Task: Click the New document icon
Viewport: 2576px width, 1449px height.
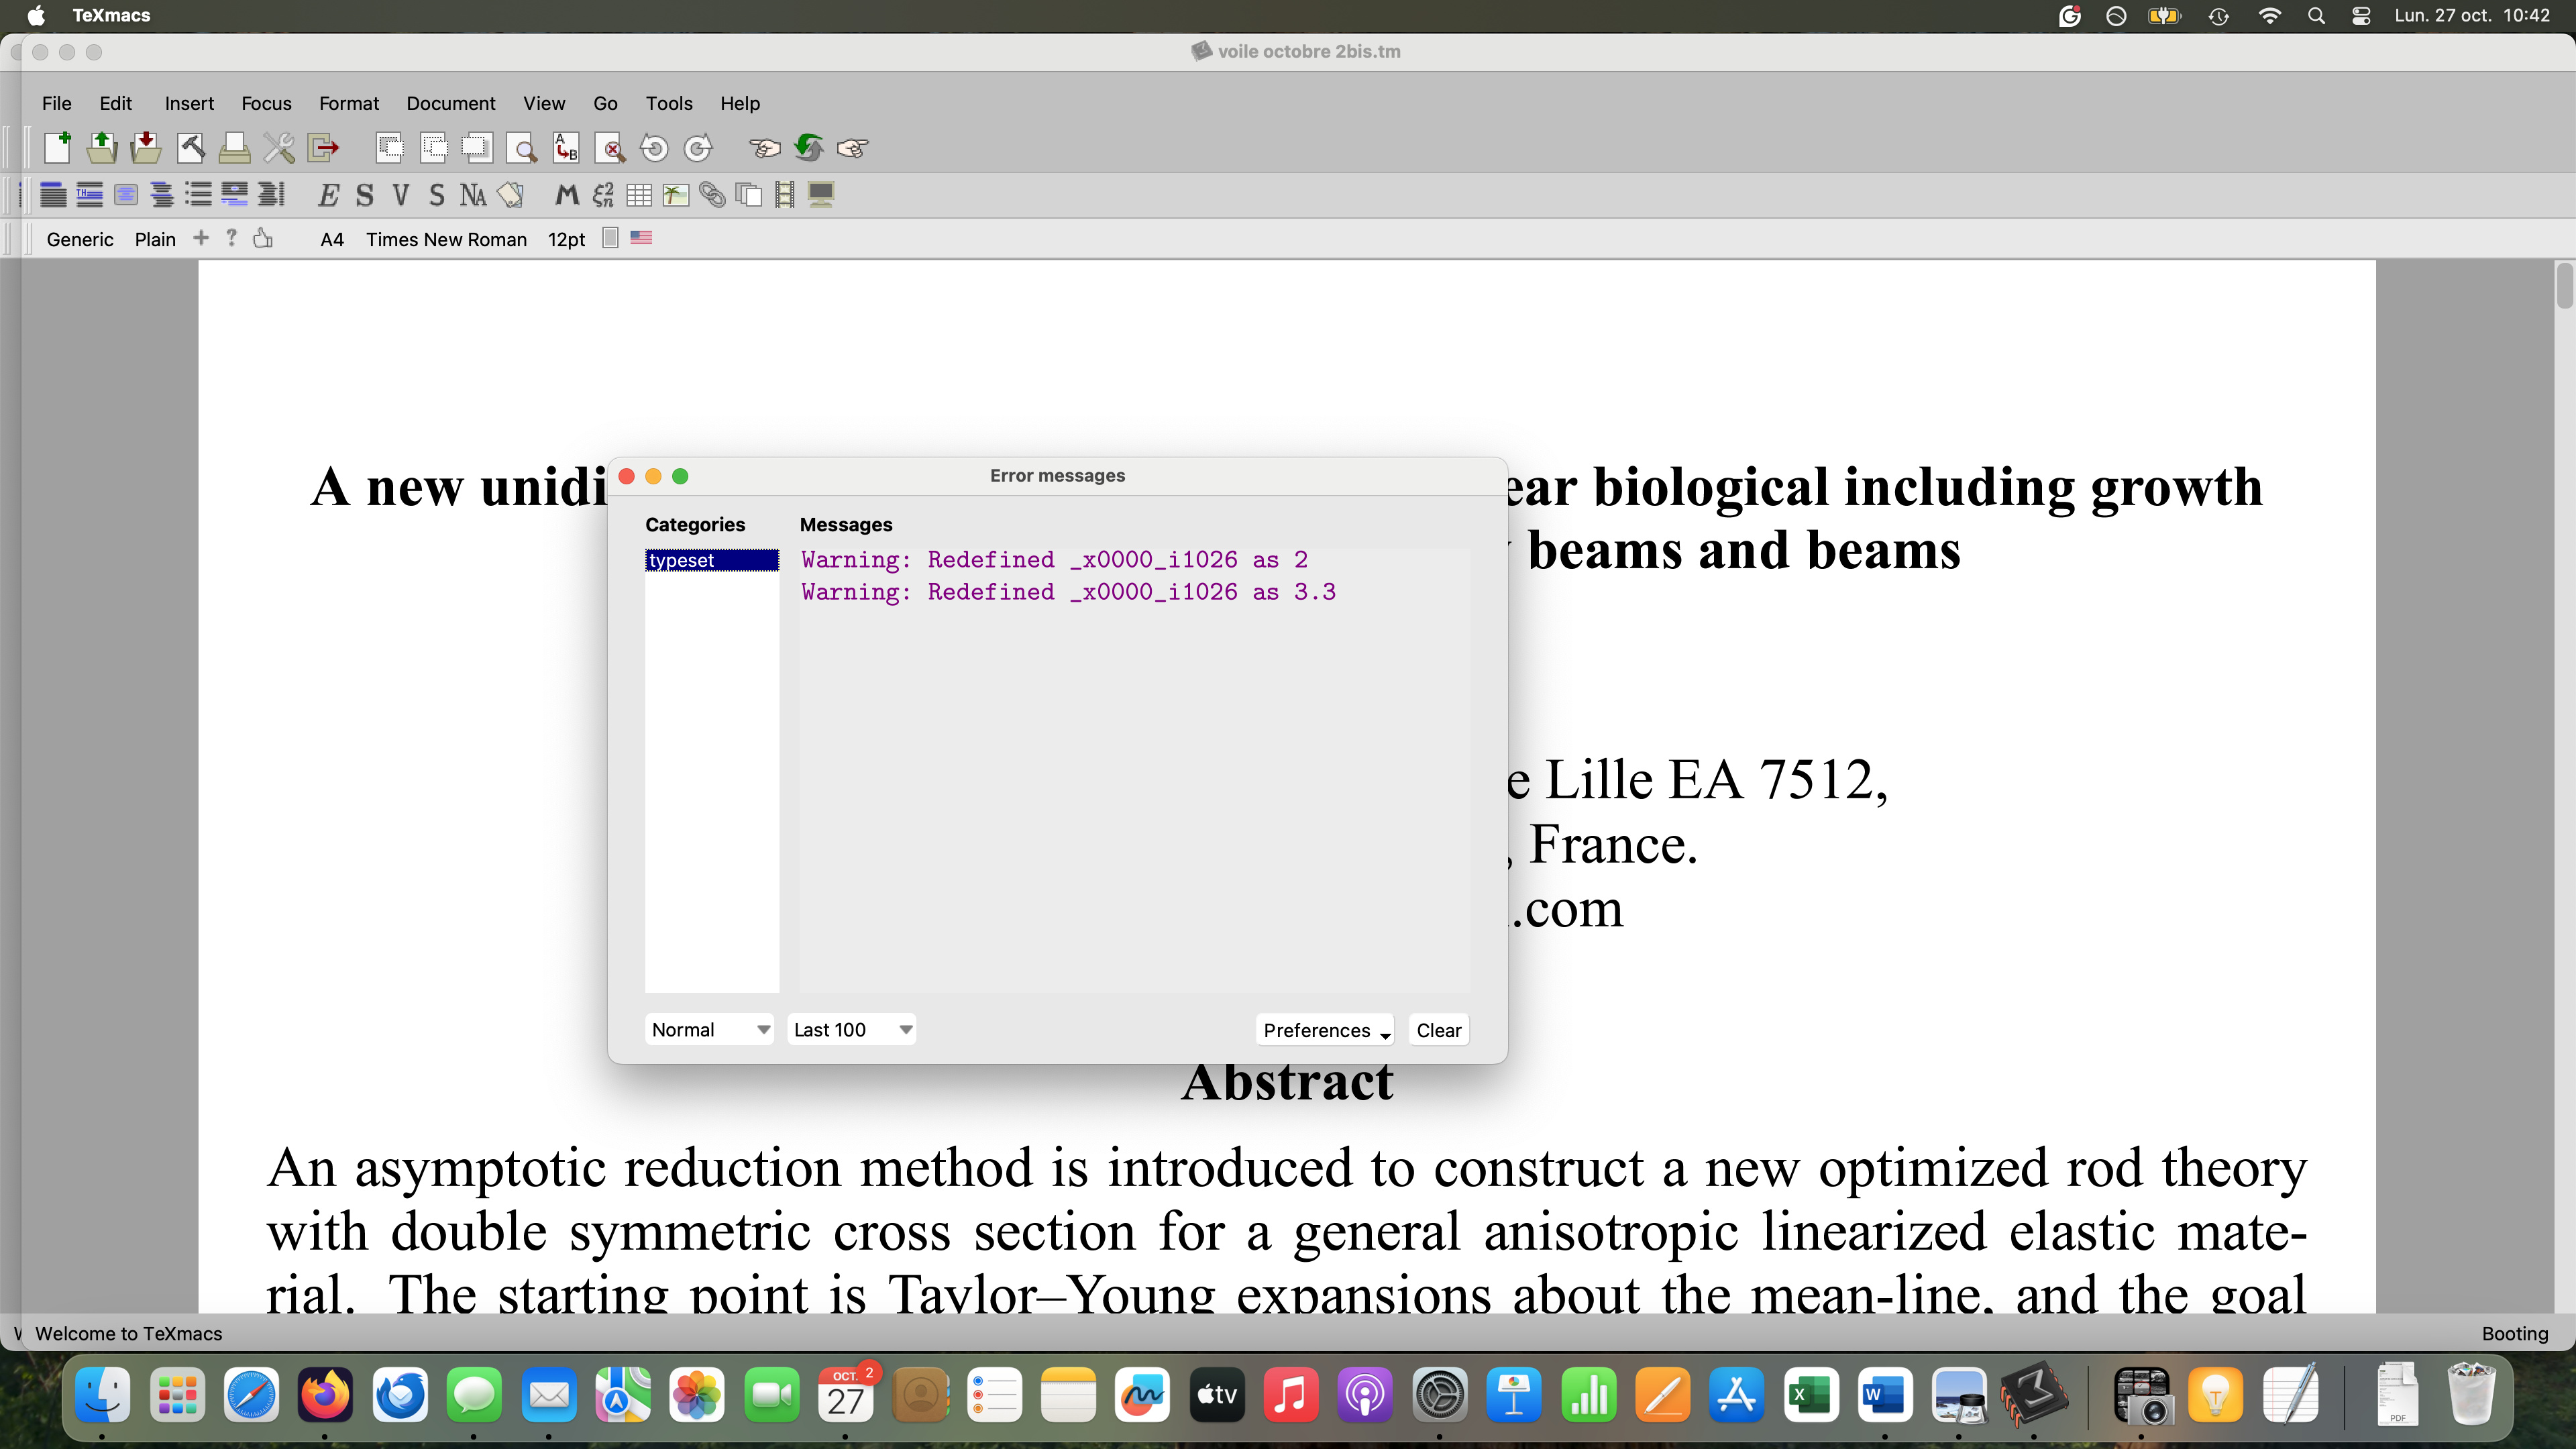Action: [x=57, y=148]
